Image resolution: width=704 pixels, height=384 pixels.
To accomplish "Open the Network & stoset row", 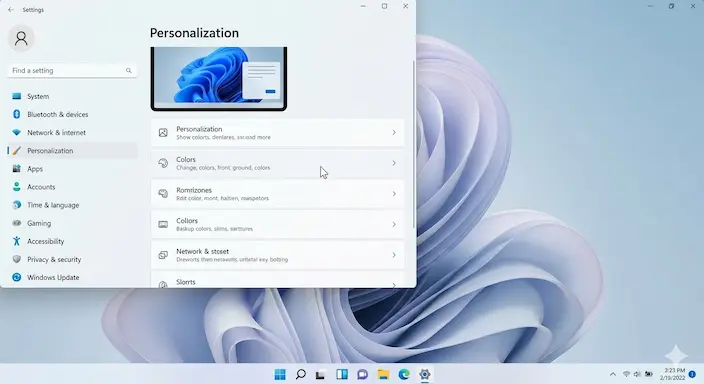I will (277, 255).
